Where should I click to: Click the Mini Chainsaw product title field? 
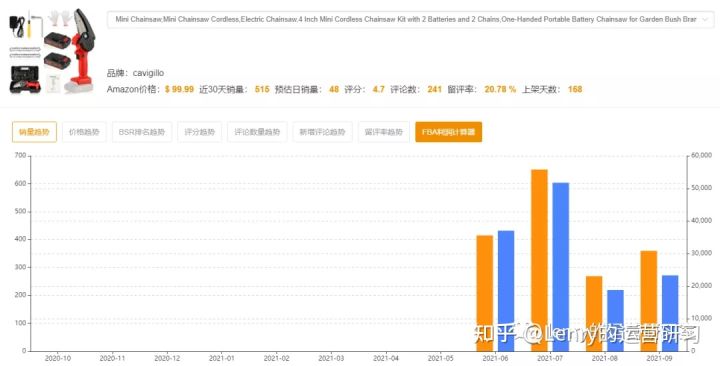[410, 20]
